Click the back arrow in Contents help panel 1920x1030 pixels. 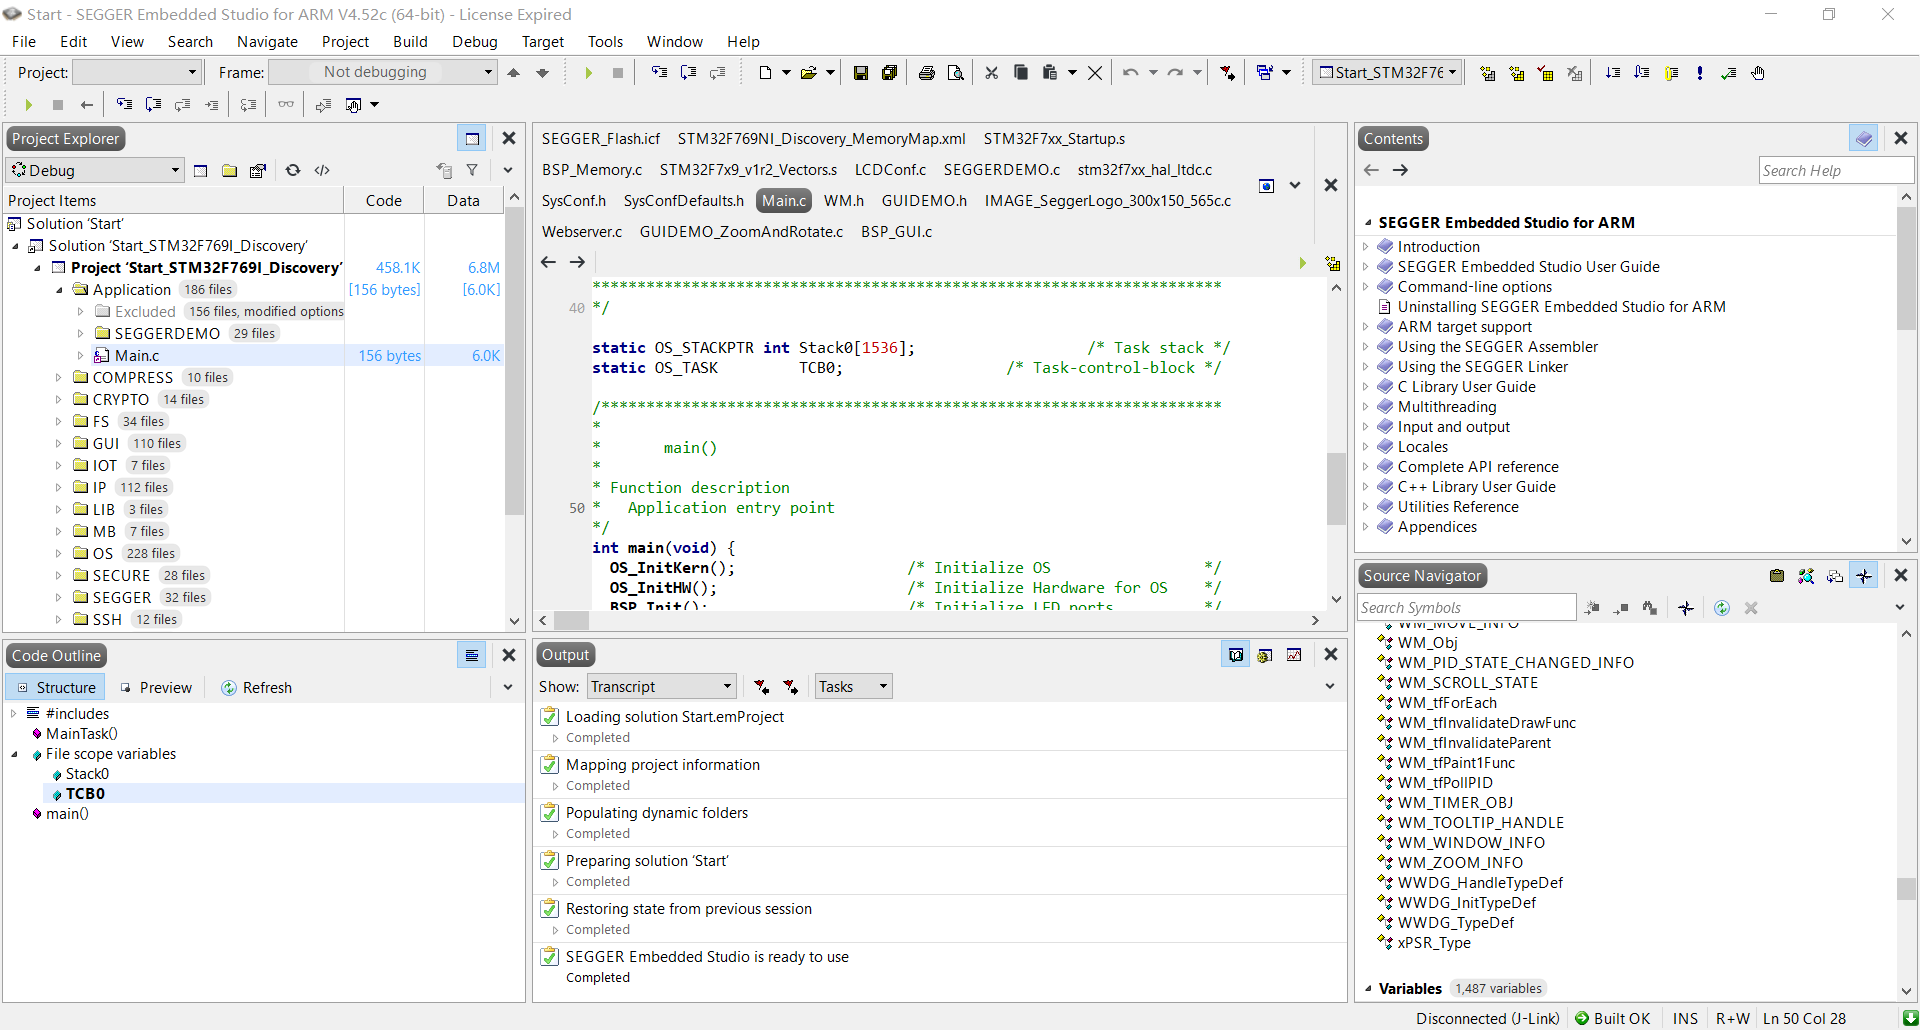click(1372, 170)
